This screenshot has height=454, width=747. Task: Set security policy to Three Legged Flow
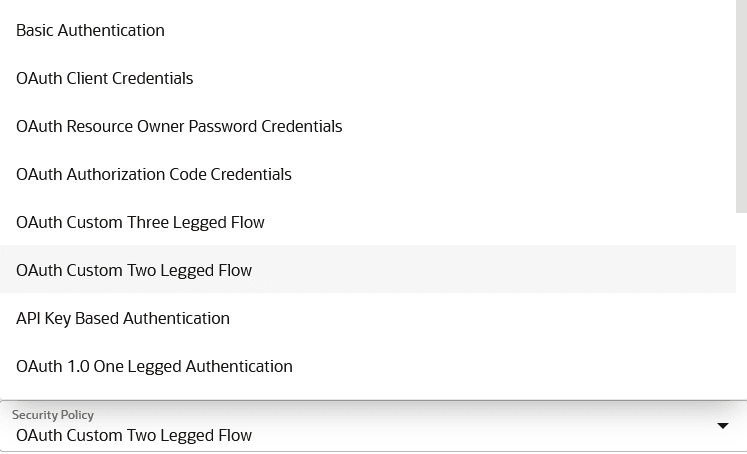[368, 222]
